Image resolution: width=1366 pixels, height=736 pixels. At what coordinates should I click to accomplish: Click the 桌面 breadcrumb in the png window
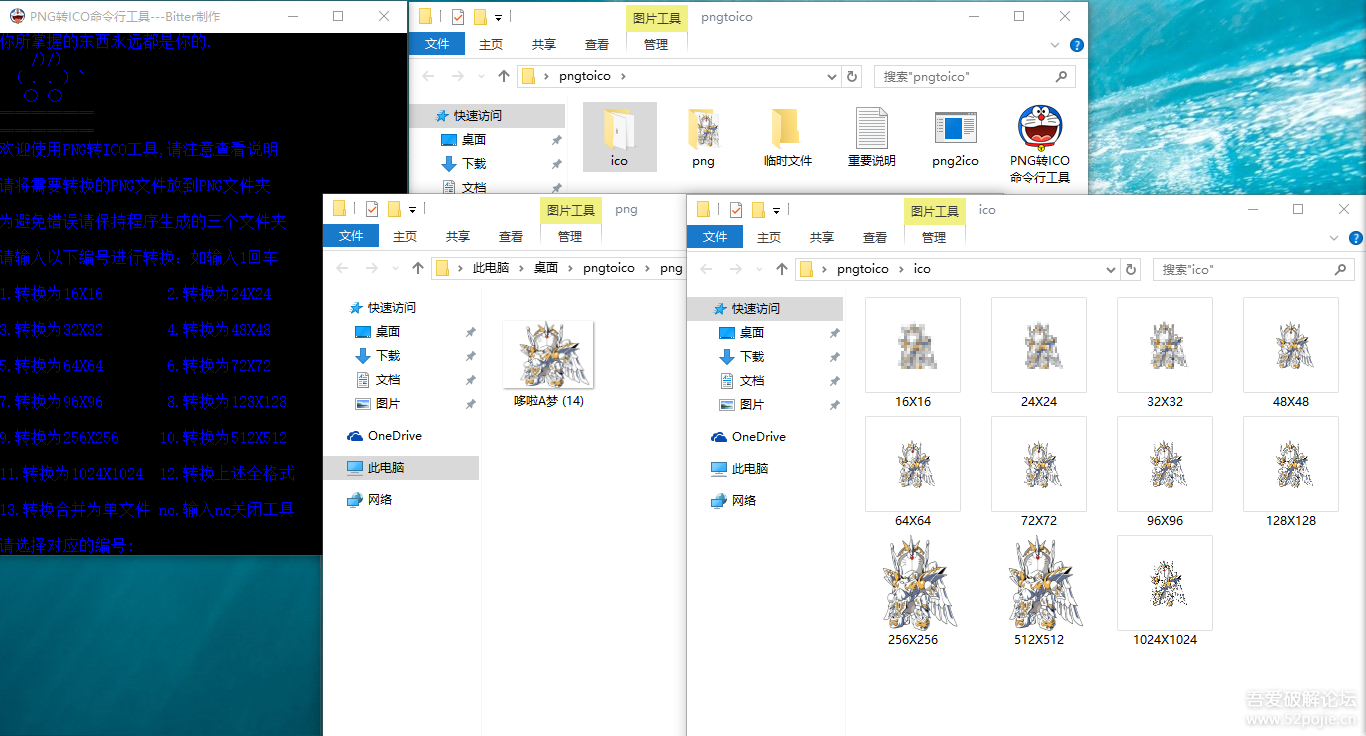pos(546,268)
